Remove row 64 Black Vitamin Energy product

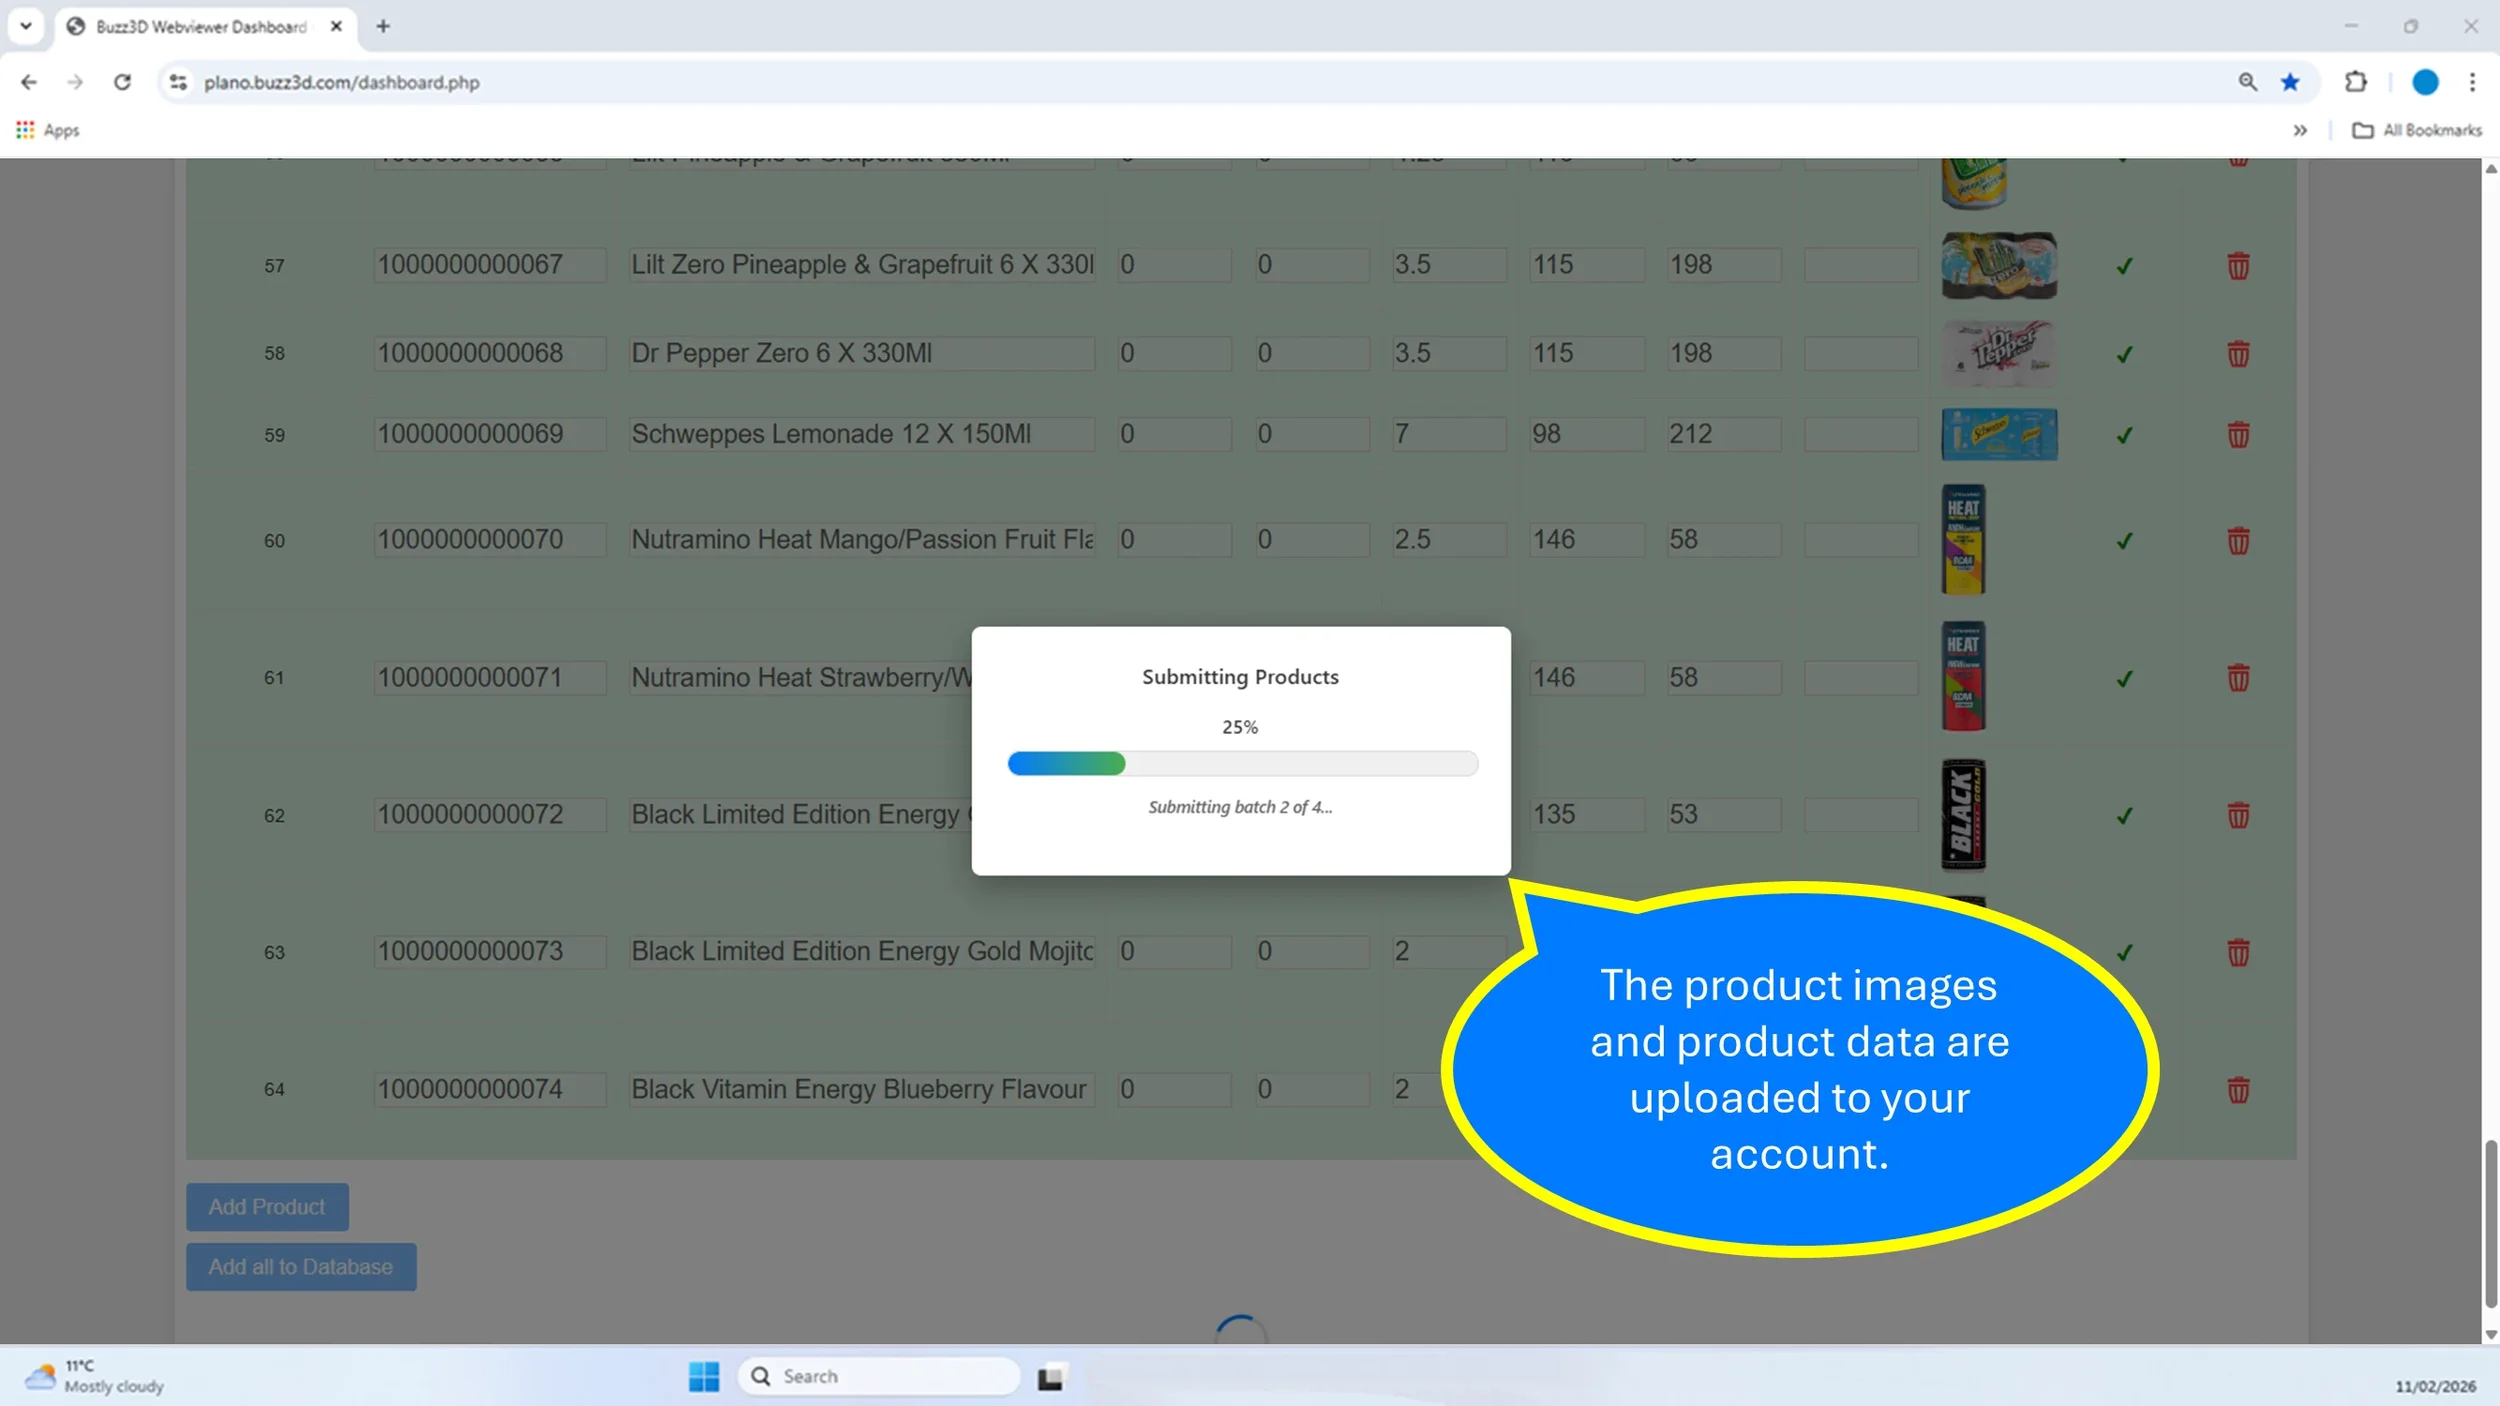tap(2237, 1089)
